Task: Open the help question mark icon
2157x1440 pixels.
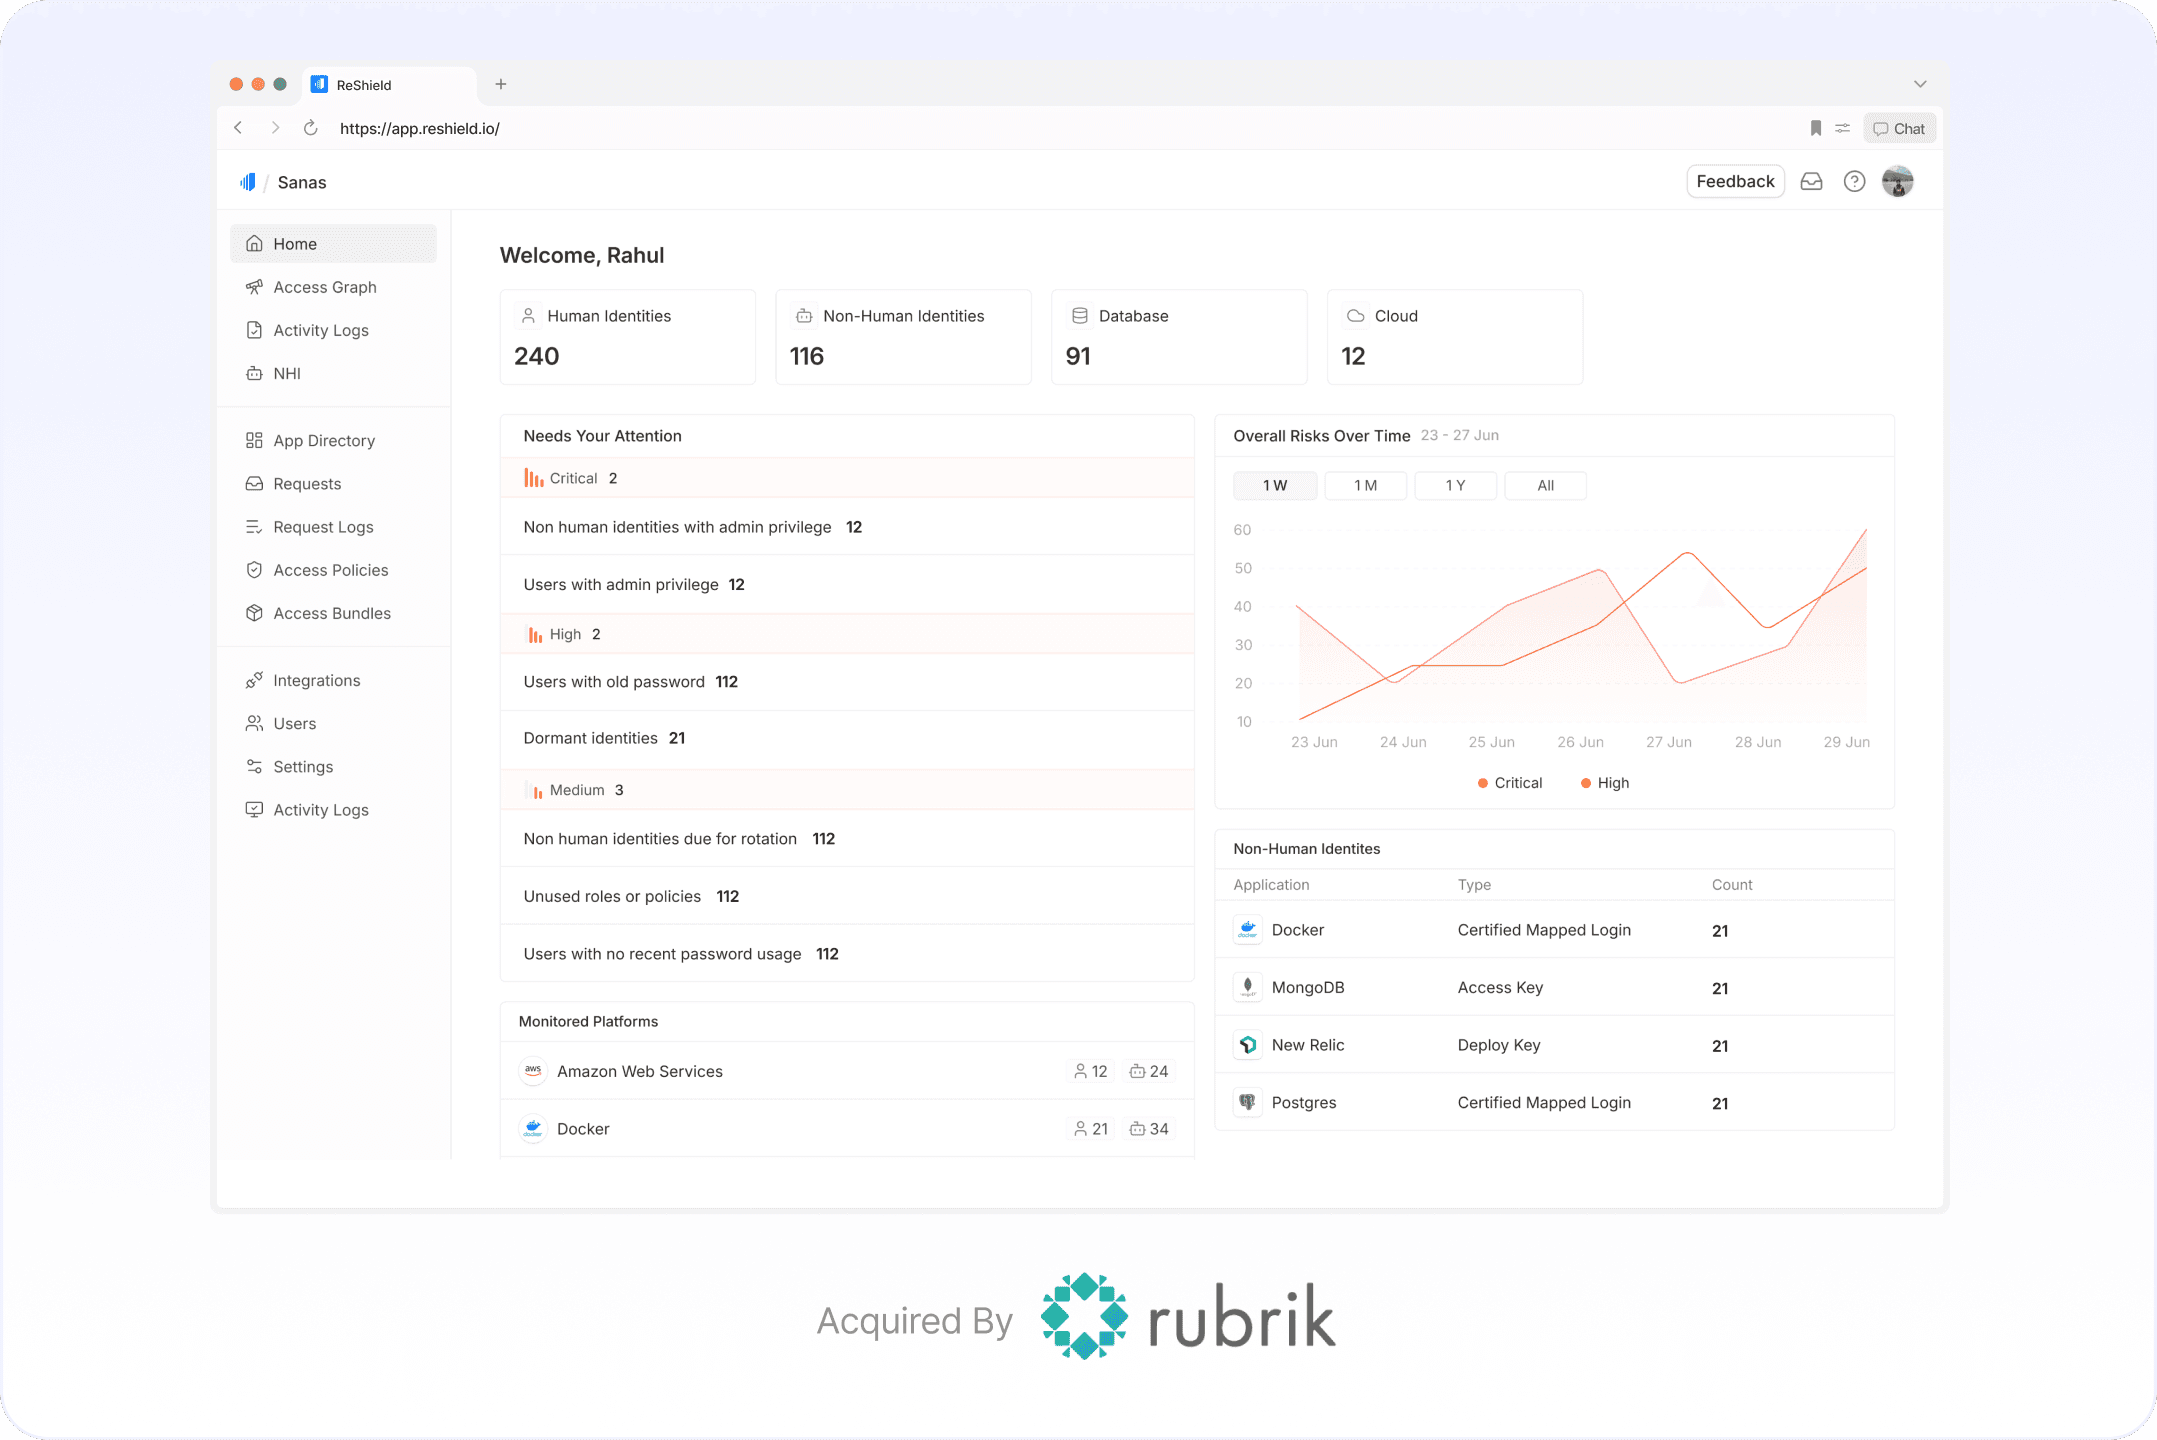Action: click(1854, 181)
